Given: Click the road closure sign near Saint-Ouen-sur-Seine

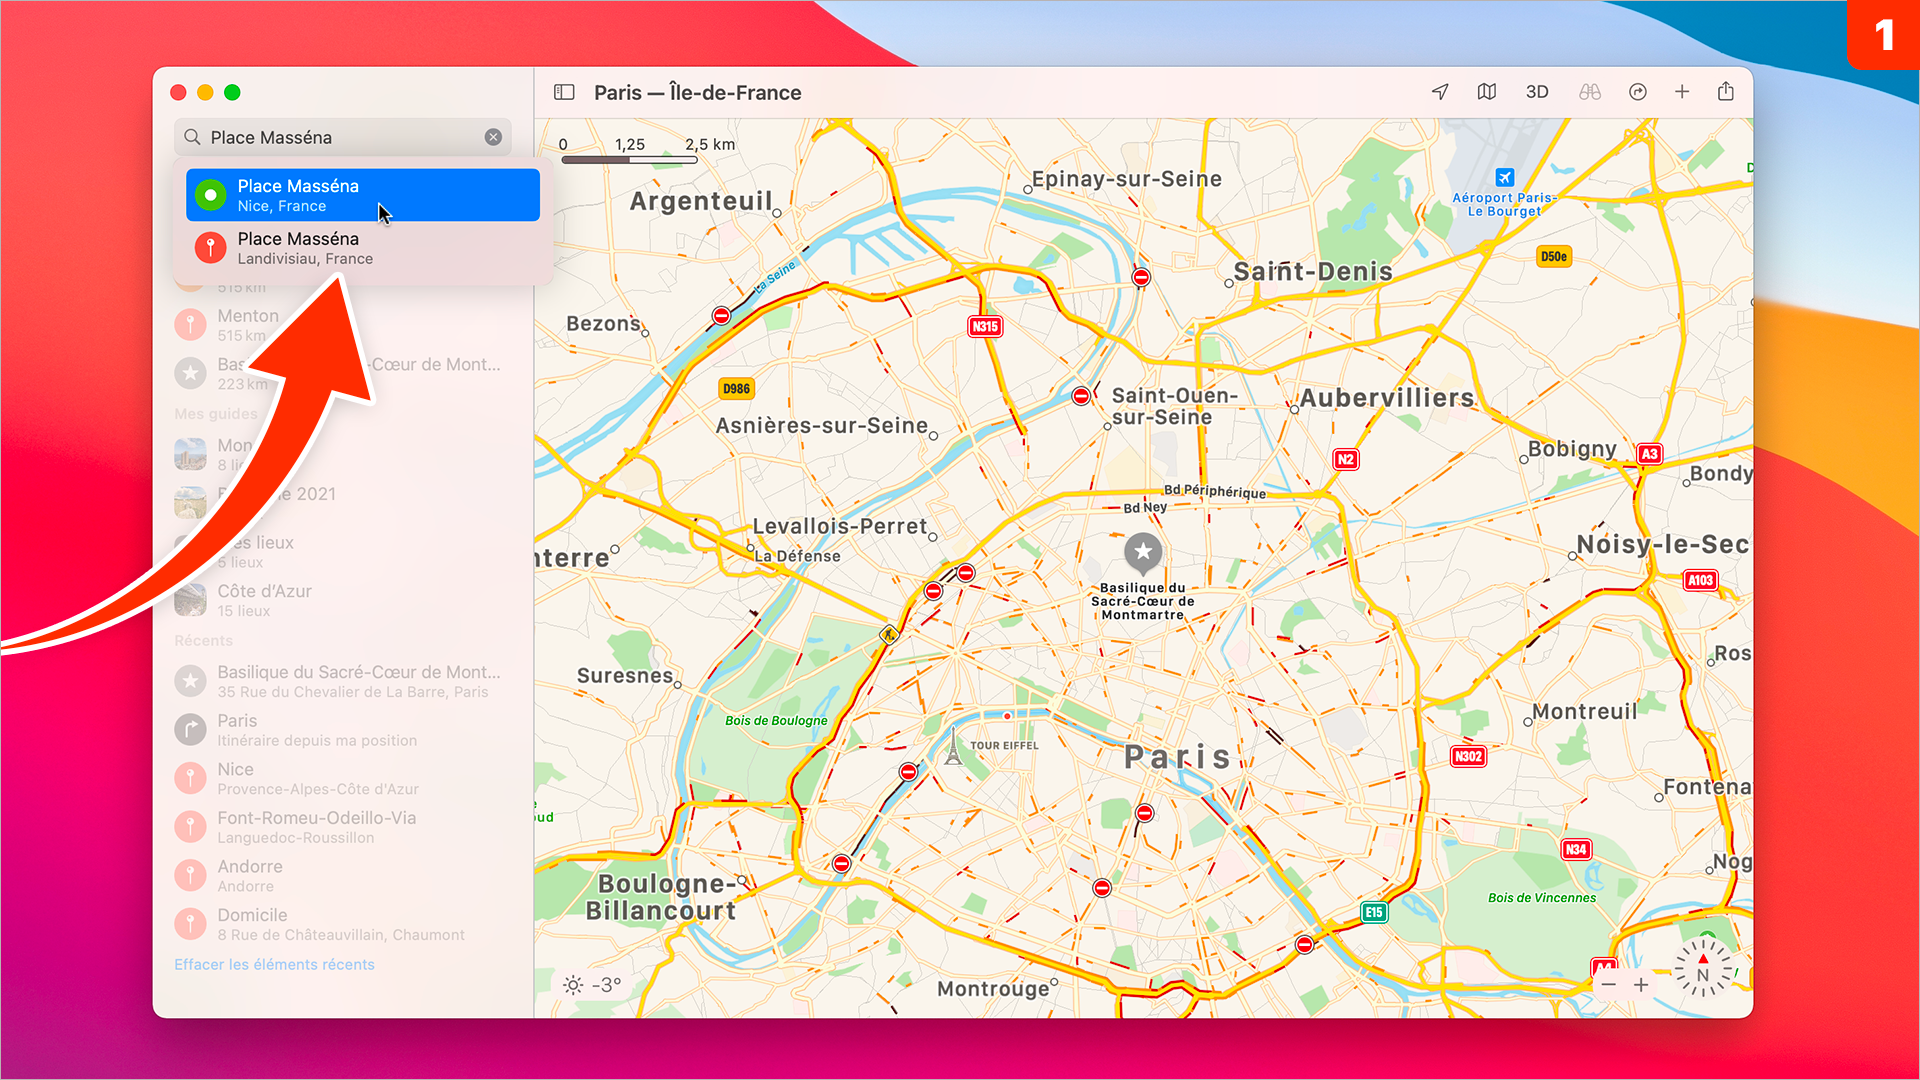Looking at the screenshot, I should point(1081,396).
